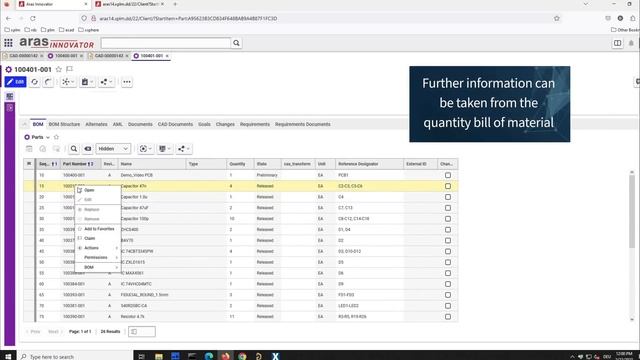Sort by the Part Number column header
The width and height of the screenshot is (640, 360).
[x=81, y=164]
